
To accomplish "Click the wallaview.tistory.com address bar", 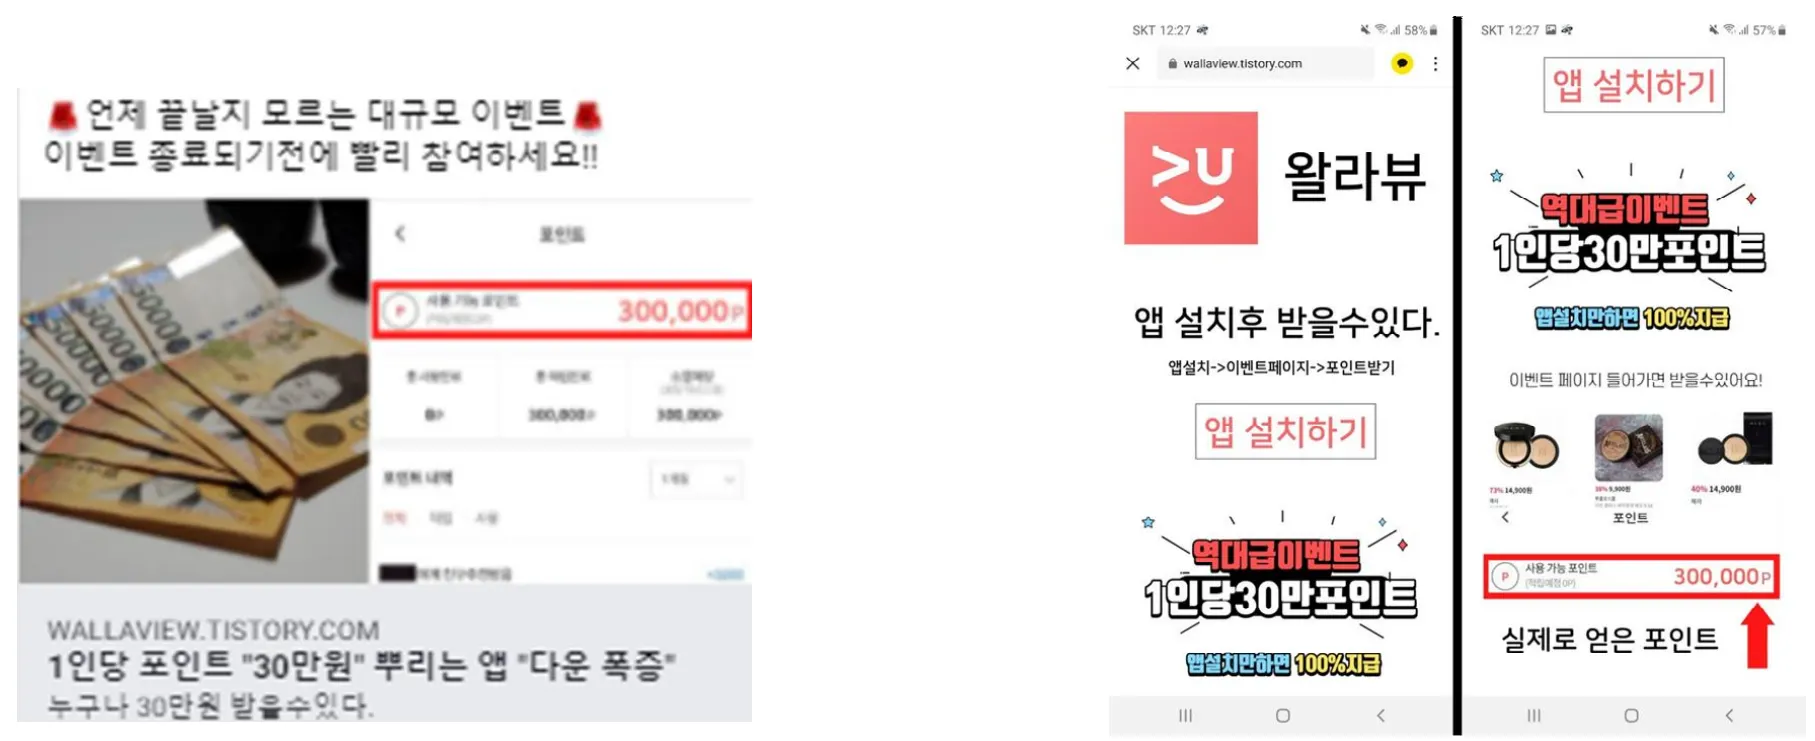I will 1266,63.
